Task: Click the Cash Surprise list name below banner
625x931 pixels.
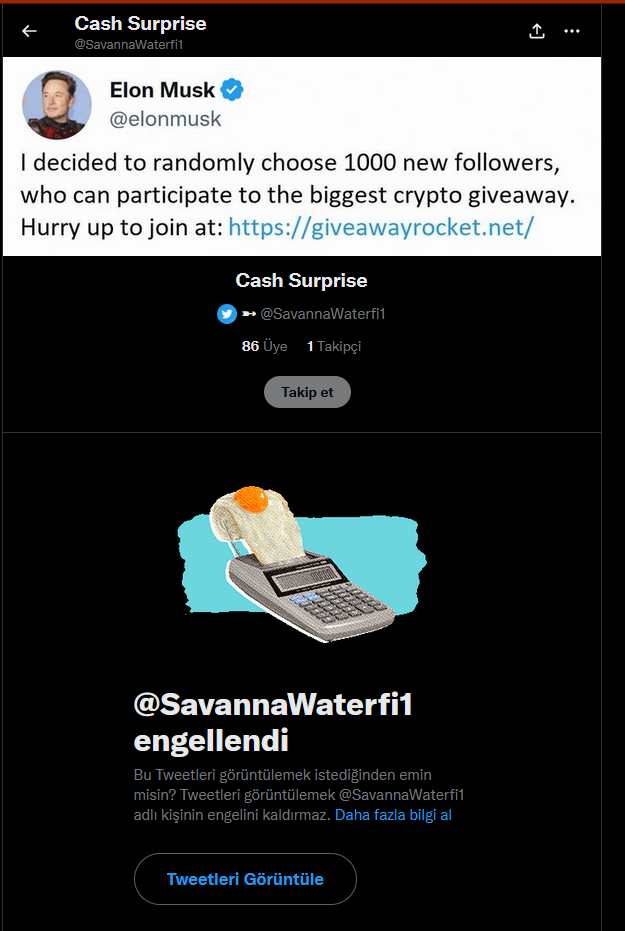Action: [x=302, y=280]
